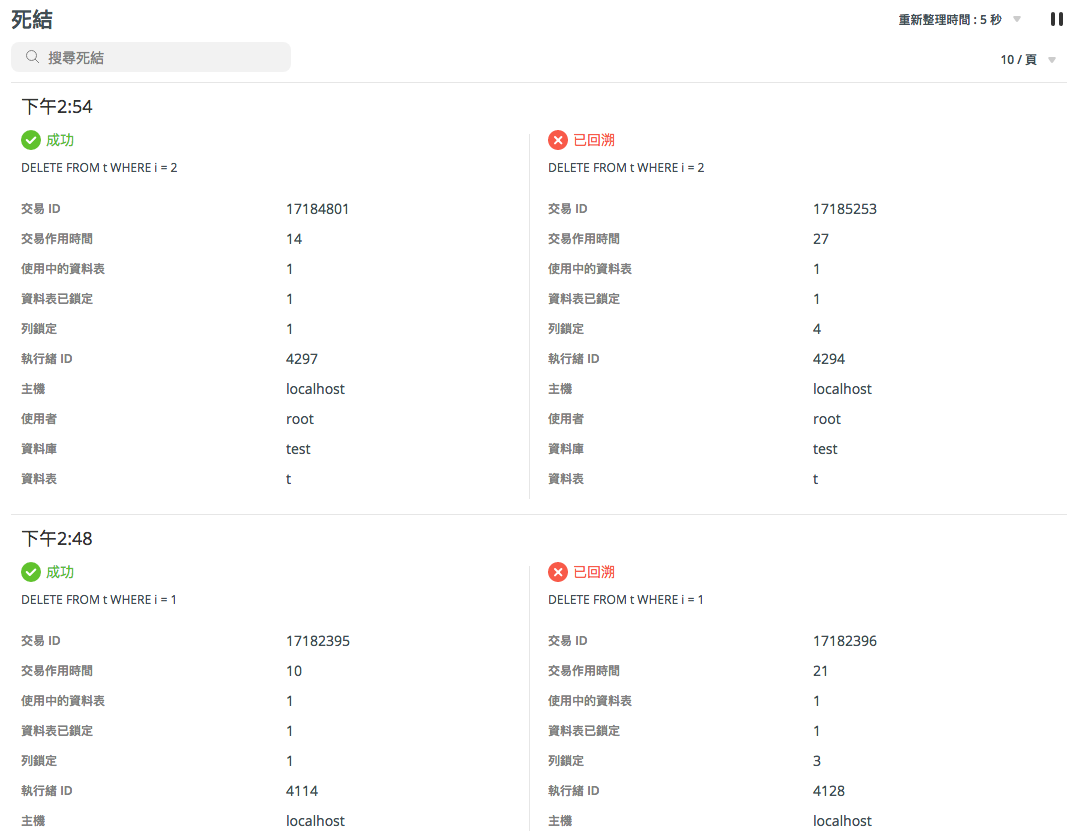Click rolled back query DELETE FROM t WHERE i = 2
Image resolution: width=1076 pixels, height=831 pixels.
pos(626,168)
